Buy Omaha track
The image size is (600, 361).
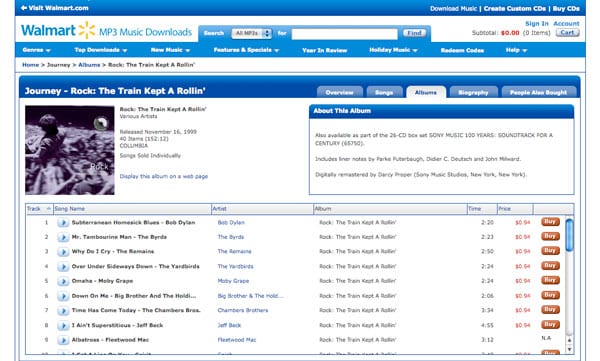pyautogui.click(x=550, y=280)
